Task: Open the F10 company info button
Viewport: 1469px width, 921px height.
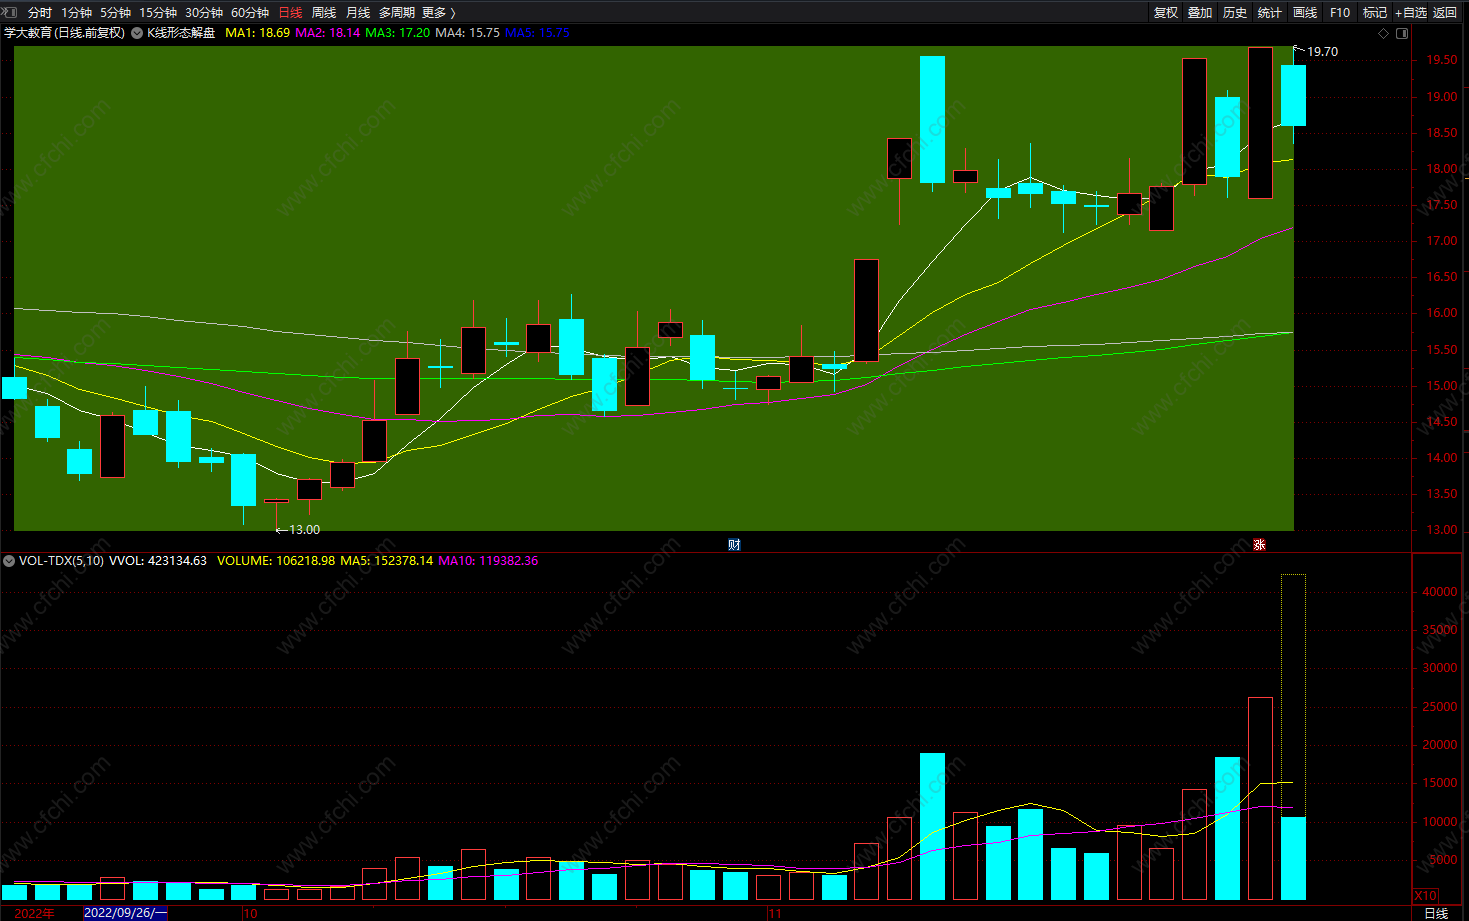Action: (x=1340, y=13)
